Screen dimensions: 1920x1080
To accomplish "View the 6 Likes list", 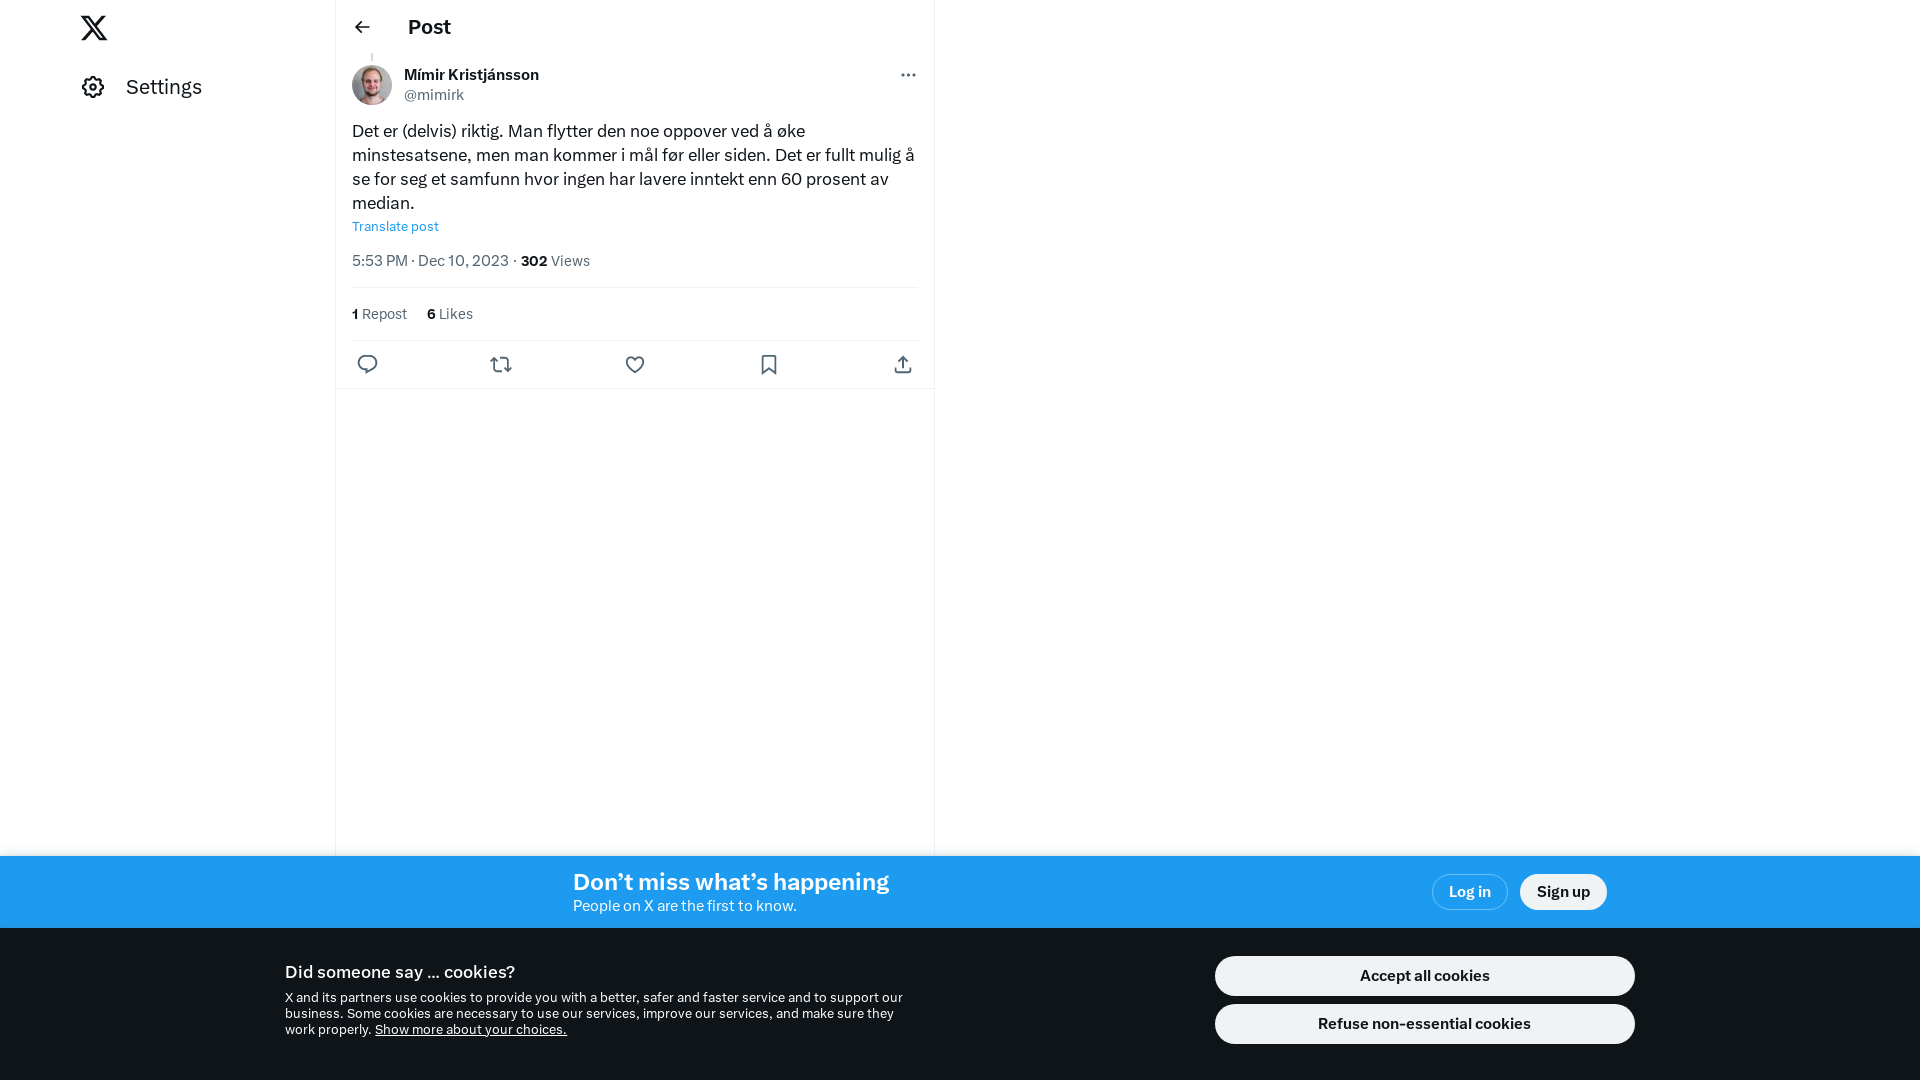I will tap(450, 314).
